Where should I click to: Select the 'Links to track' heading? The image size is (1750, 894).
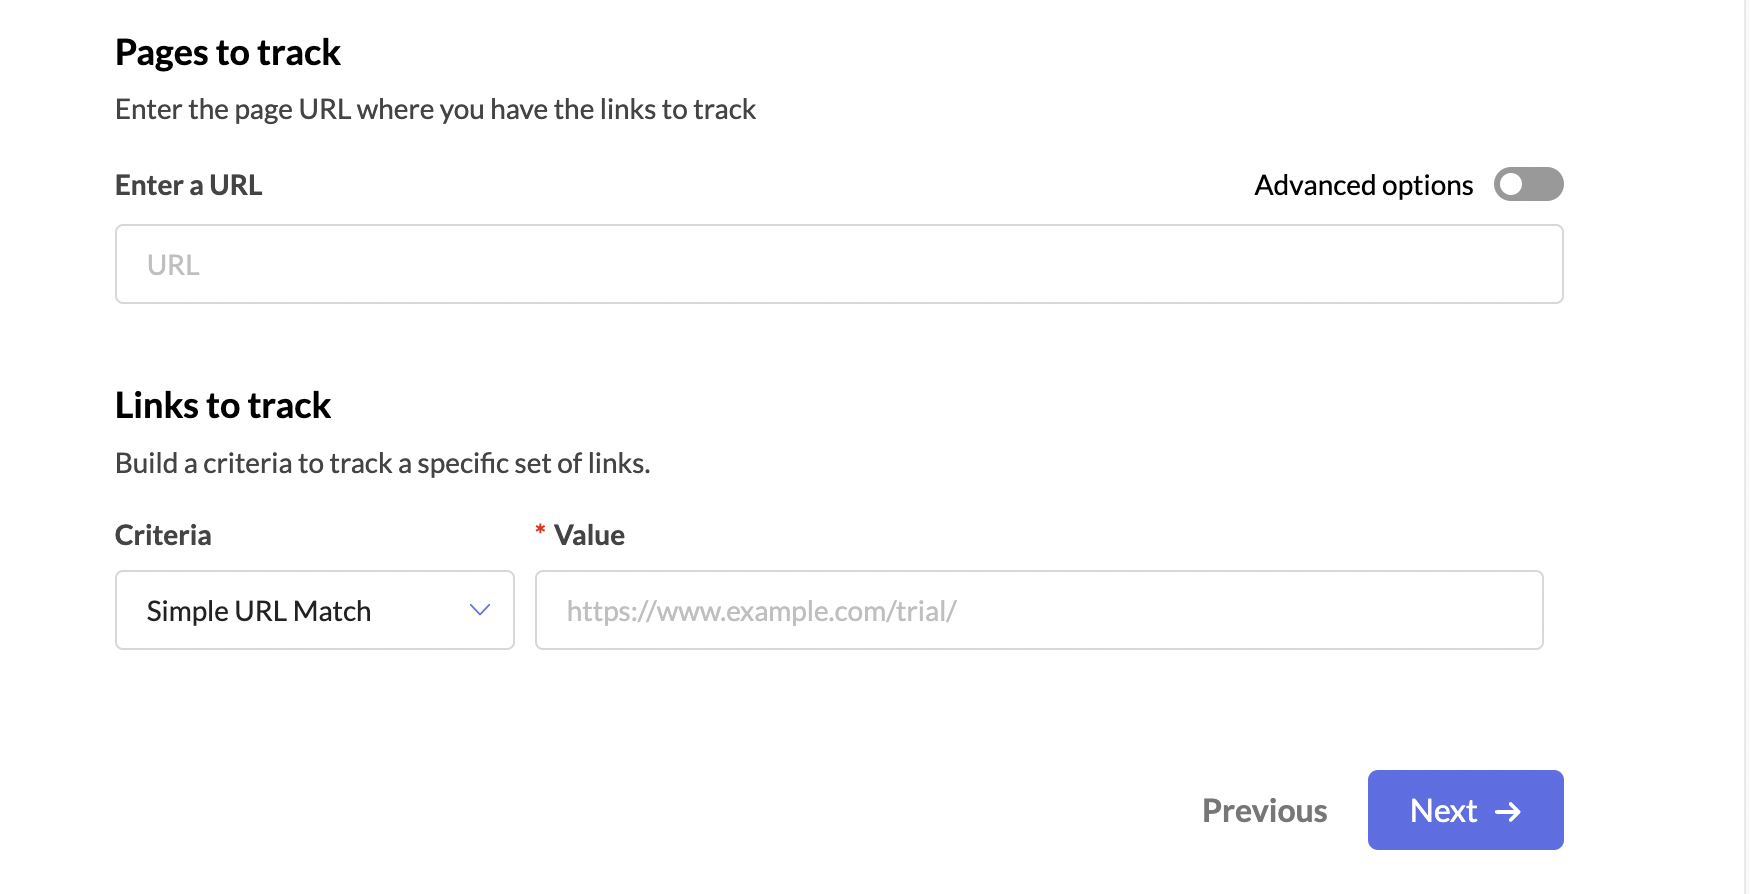223,405
